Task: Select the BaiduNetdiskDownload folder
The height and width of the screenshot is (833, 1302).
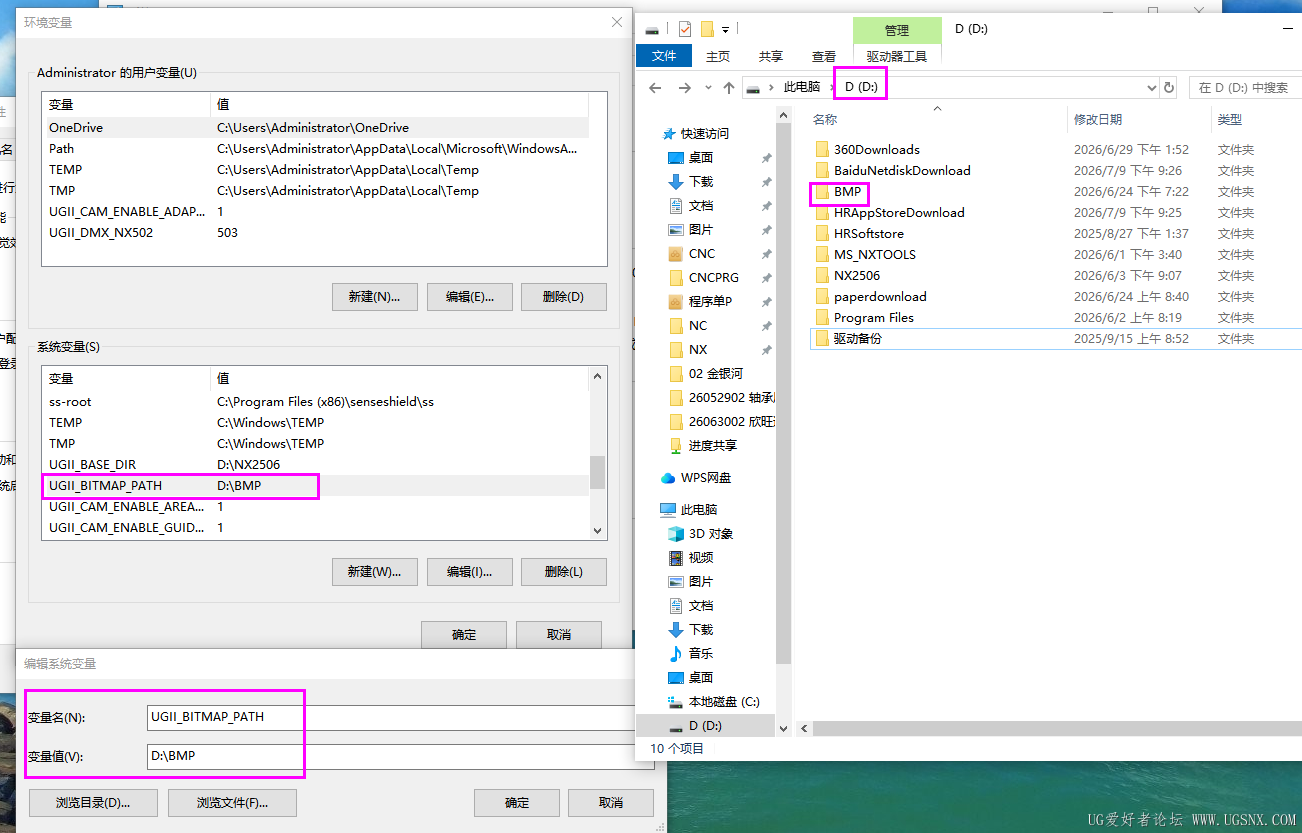Action: pyautogui.click(x=902, y=170)
